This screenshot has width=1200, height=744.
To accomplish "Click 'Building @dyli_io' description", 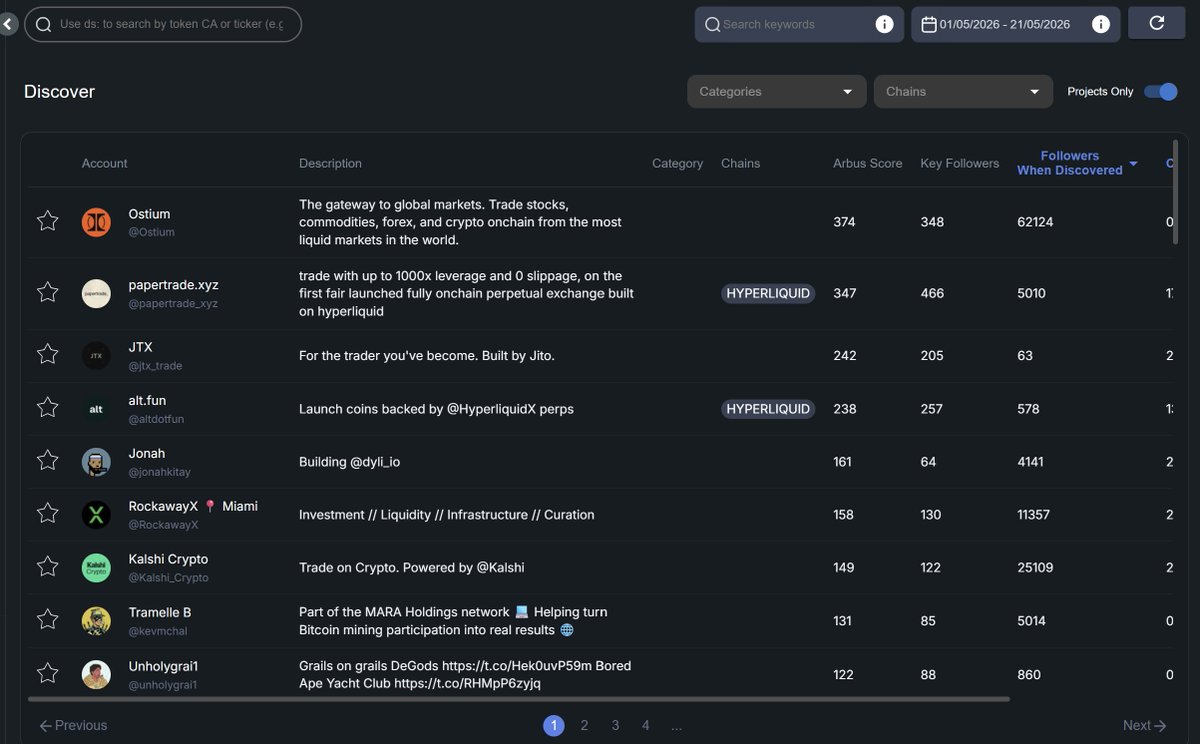I will (349, 462).
